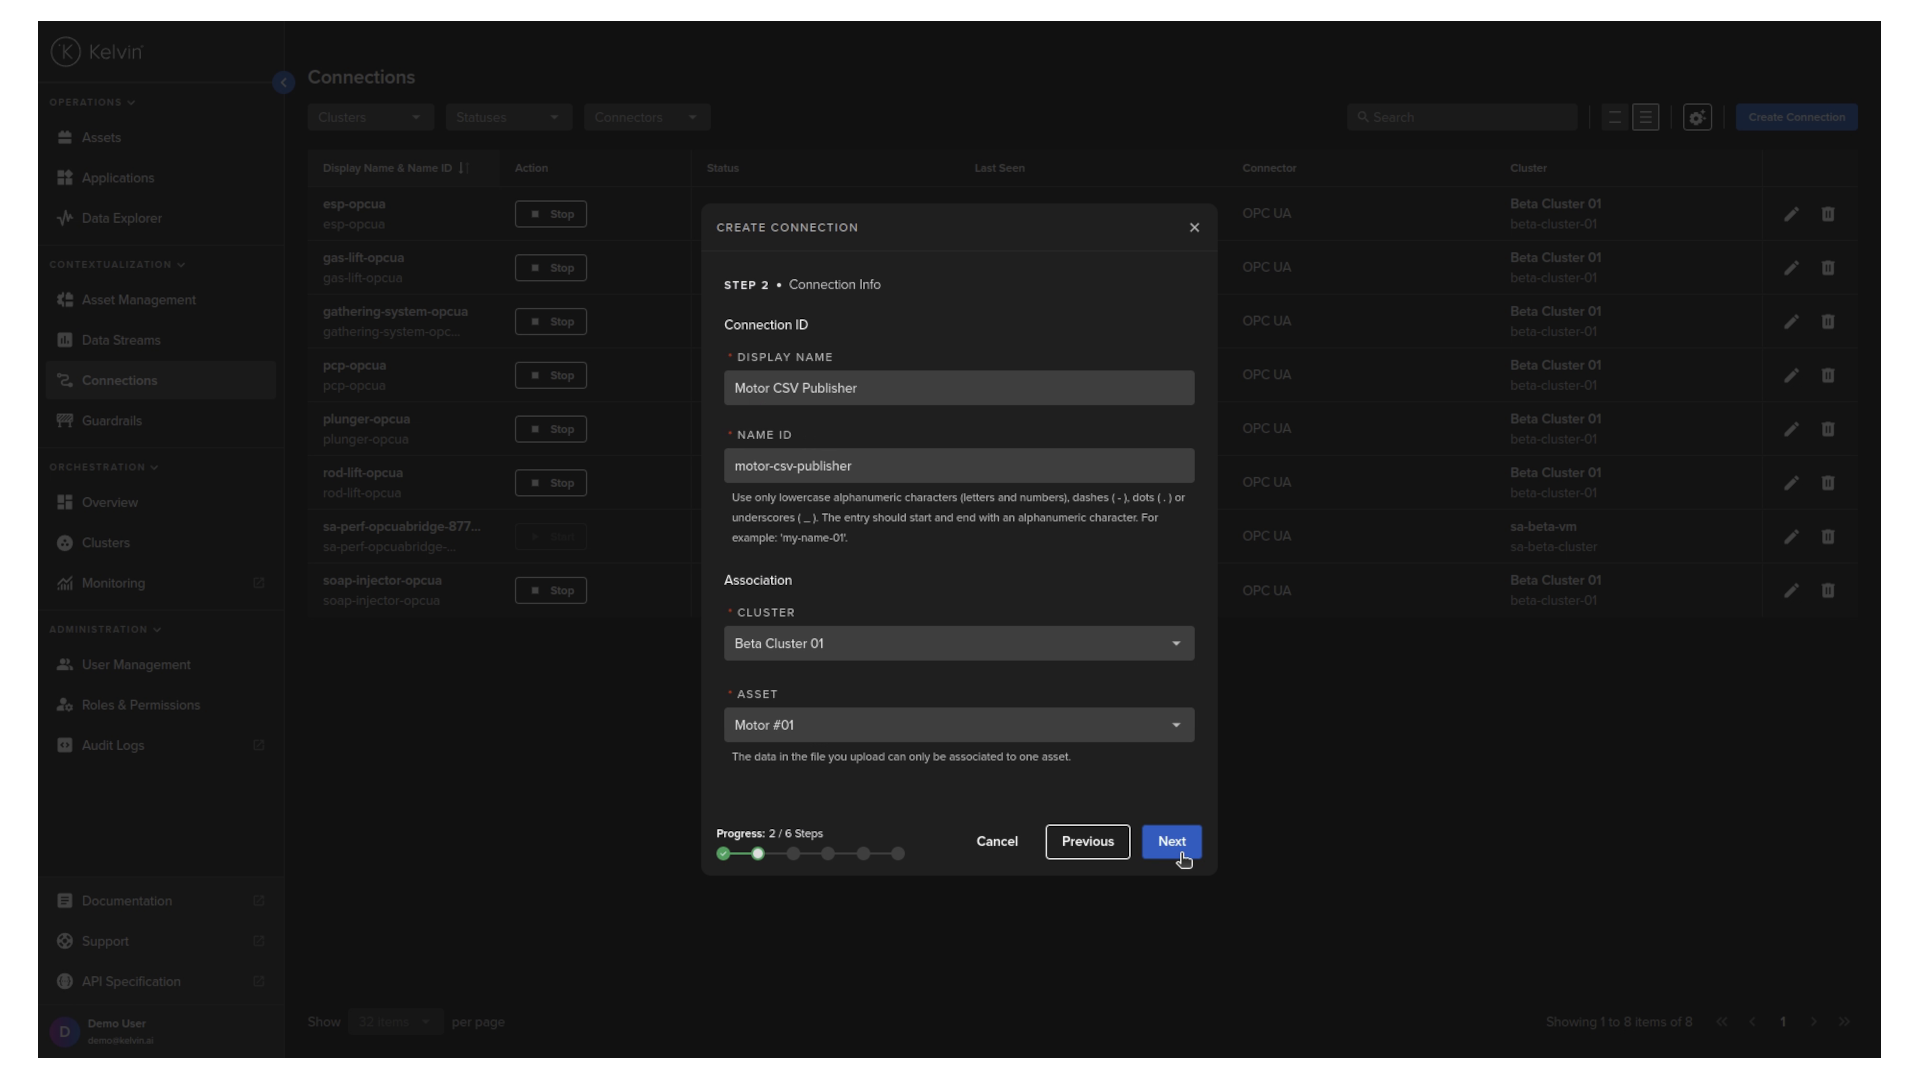Open Asset Management menu item

pos(138,300)
